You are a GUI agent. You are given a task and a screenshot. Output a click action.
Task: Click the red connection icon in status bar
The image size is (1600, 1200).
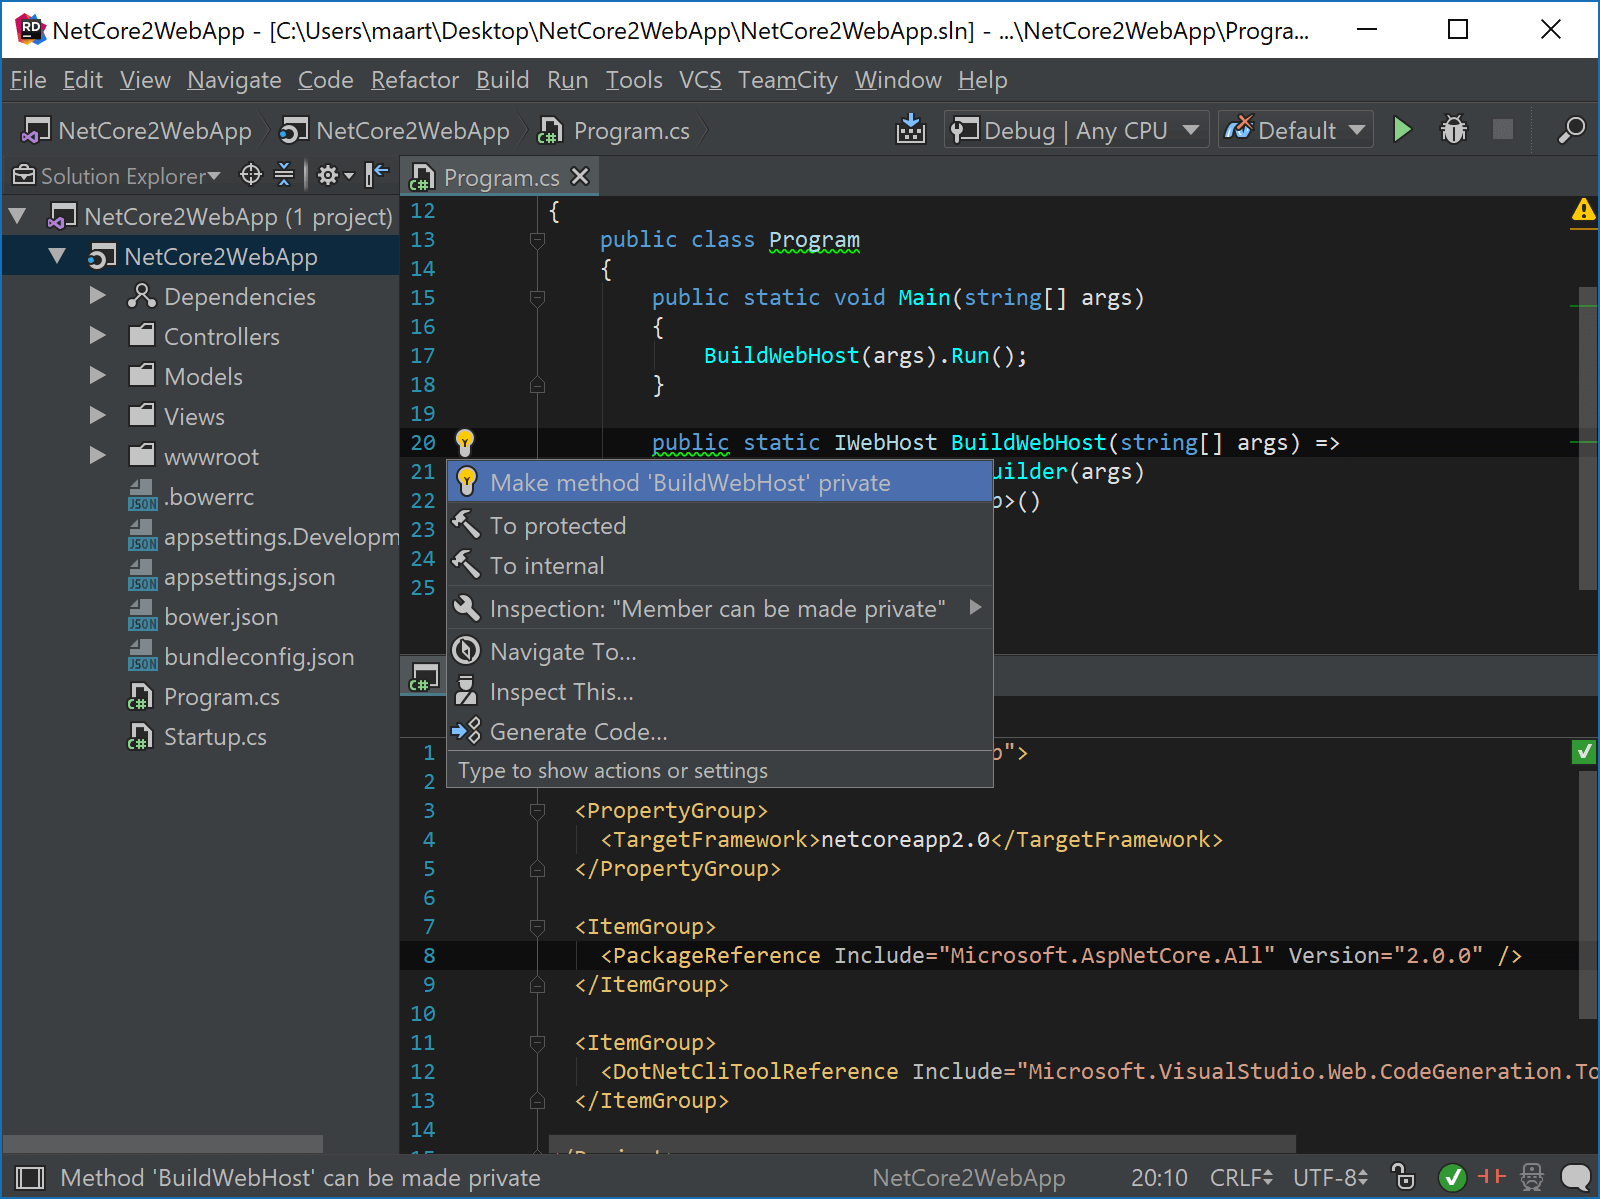pyautogui.click(x=1491, y=1177)
